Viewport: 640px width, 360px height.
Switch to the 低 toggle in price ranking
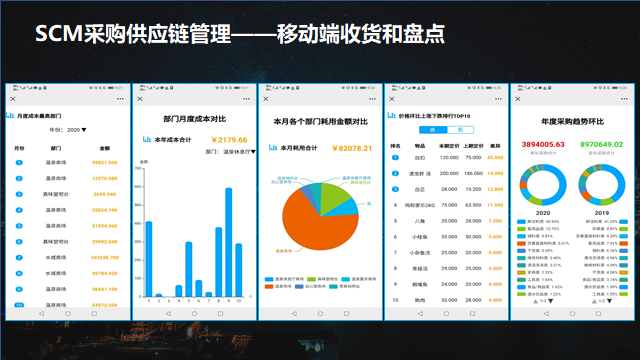click(460, 130)
